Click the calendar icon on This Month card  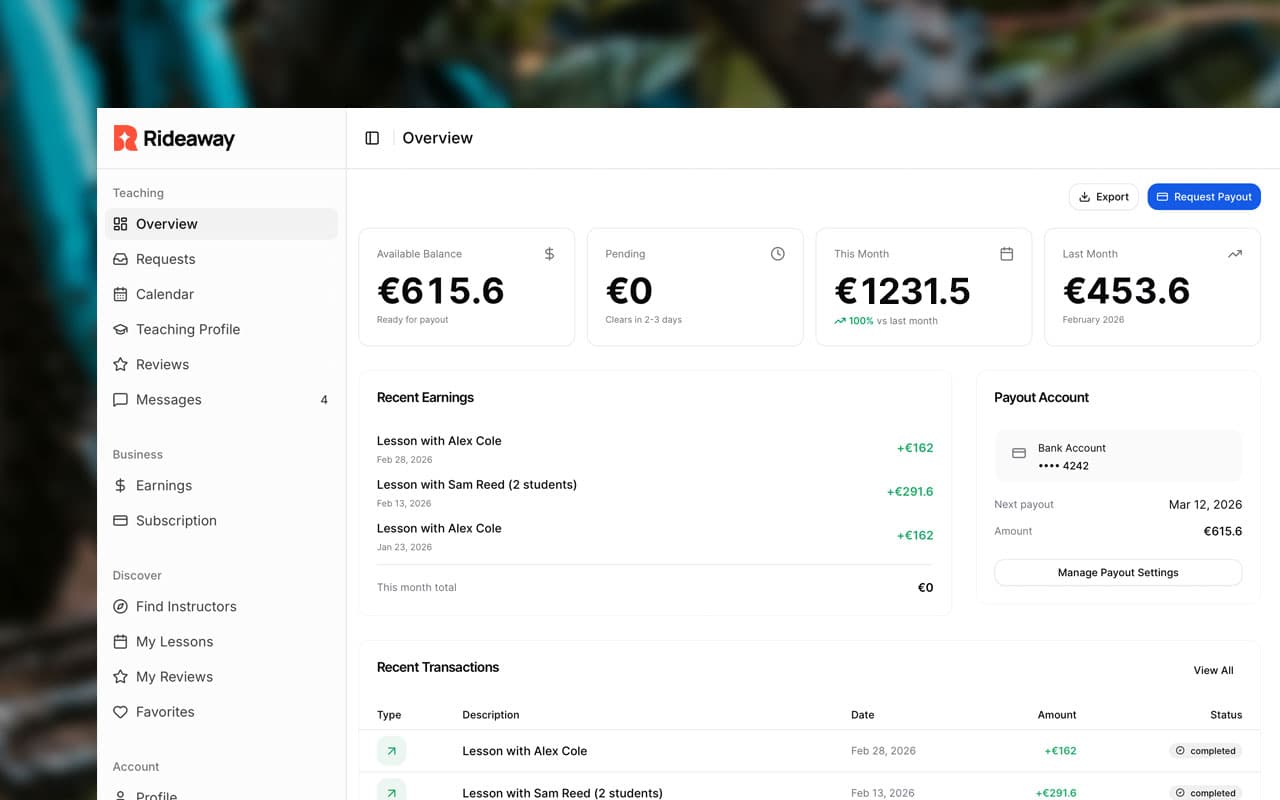pos(1006,253)
